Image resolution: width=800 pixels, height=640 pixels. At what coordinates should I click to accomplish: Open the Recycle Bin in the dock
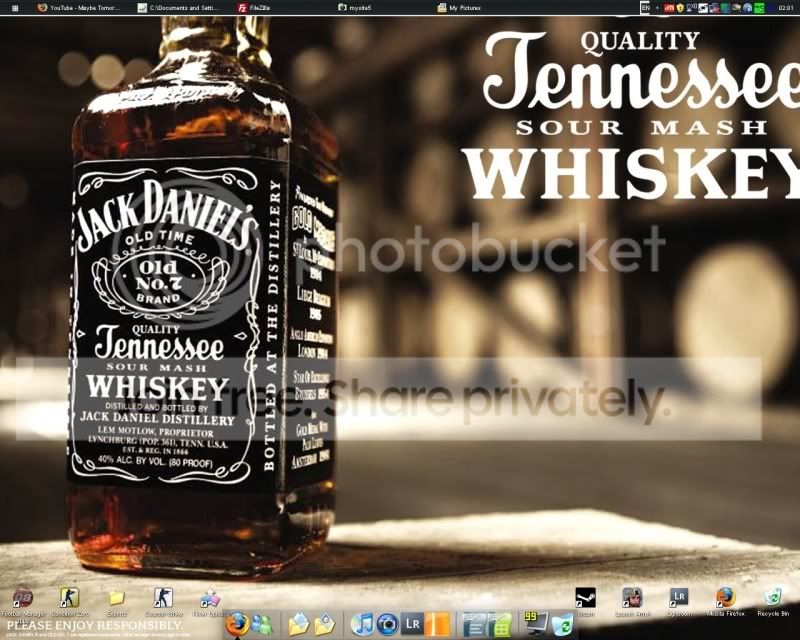point(563,625)
